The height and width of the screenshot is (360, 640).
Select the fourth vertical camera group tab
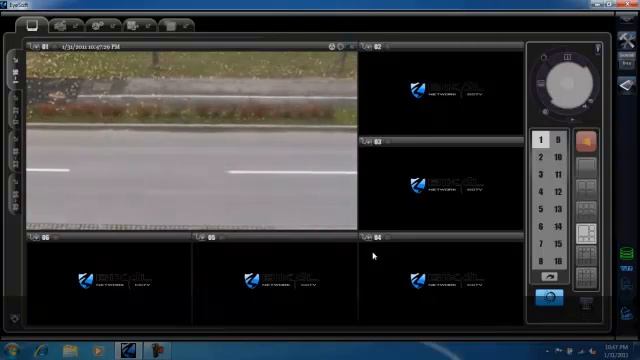point(16,194)
